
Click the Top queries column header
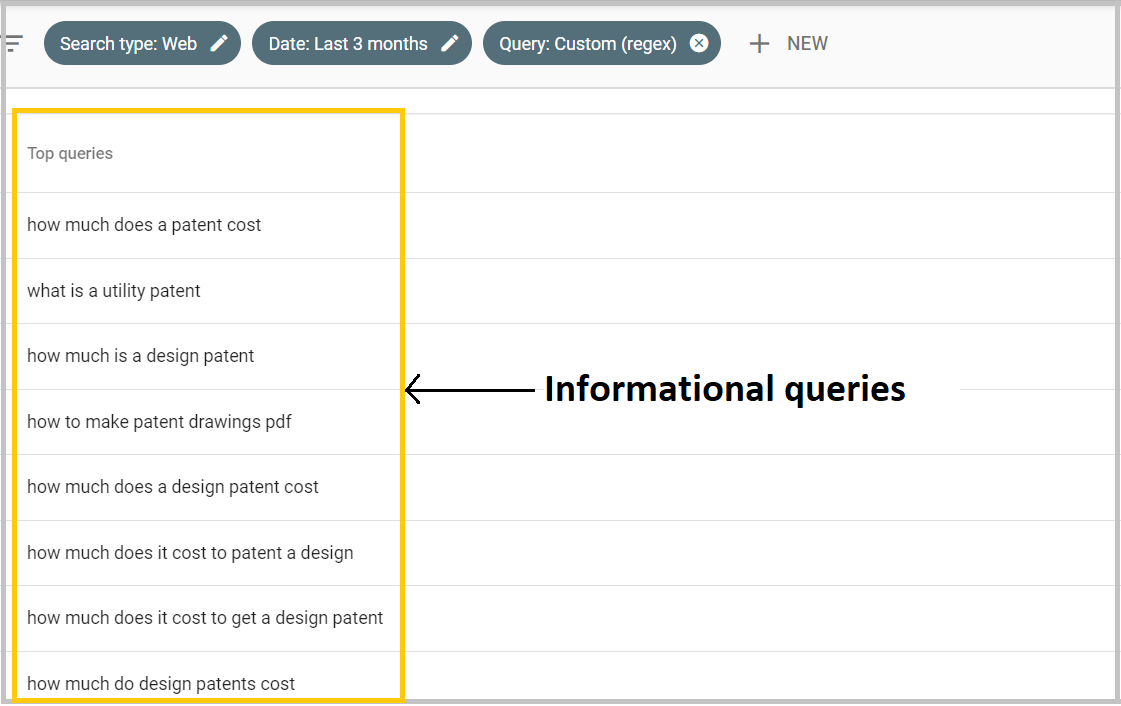tap(70, 154)
